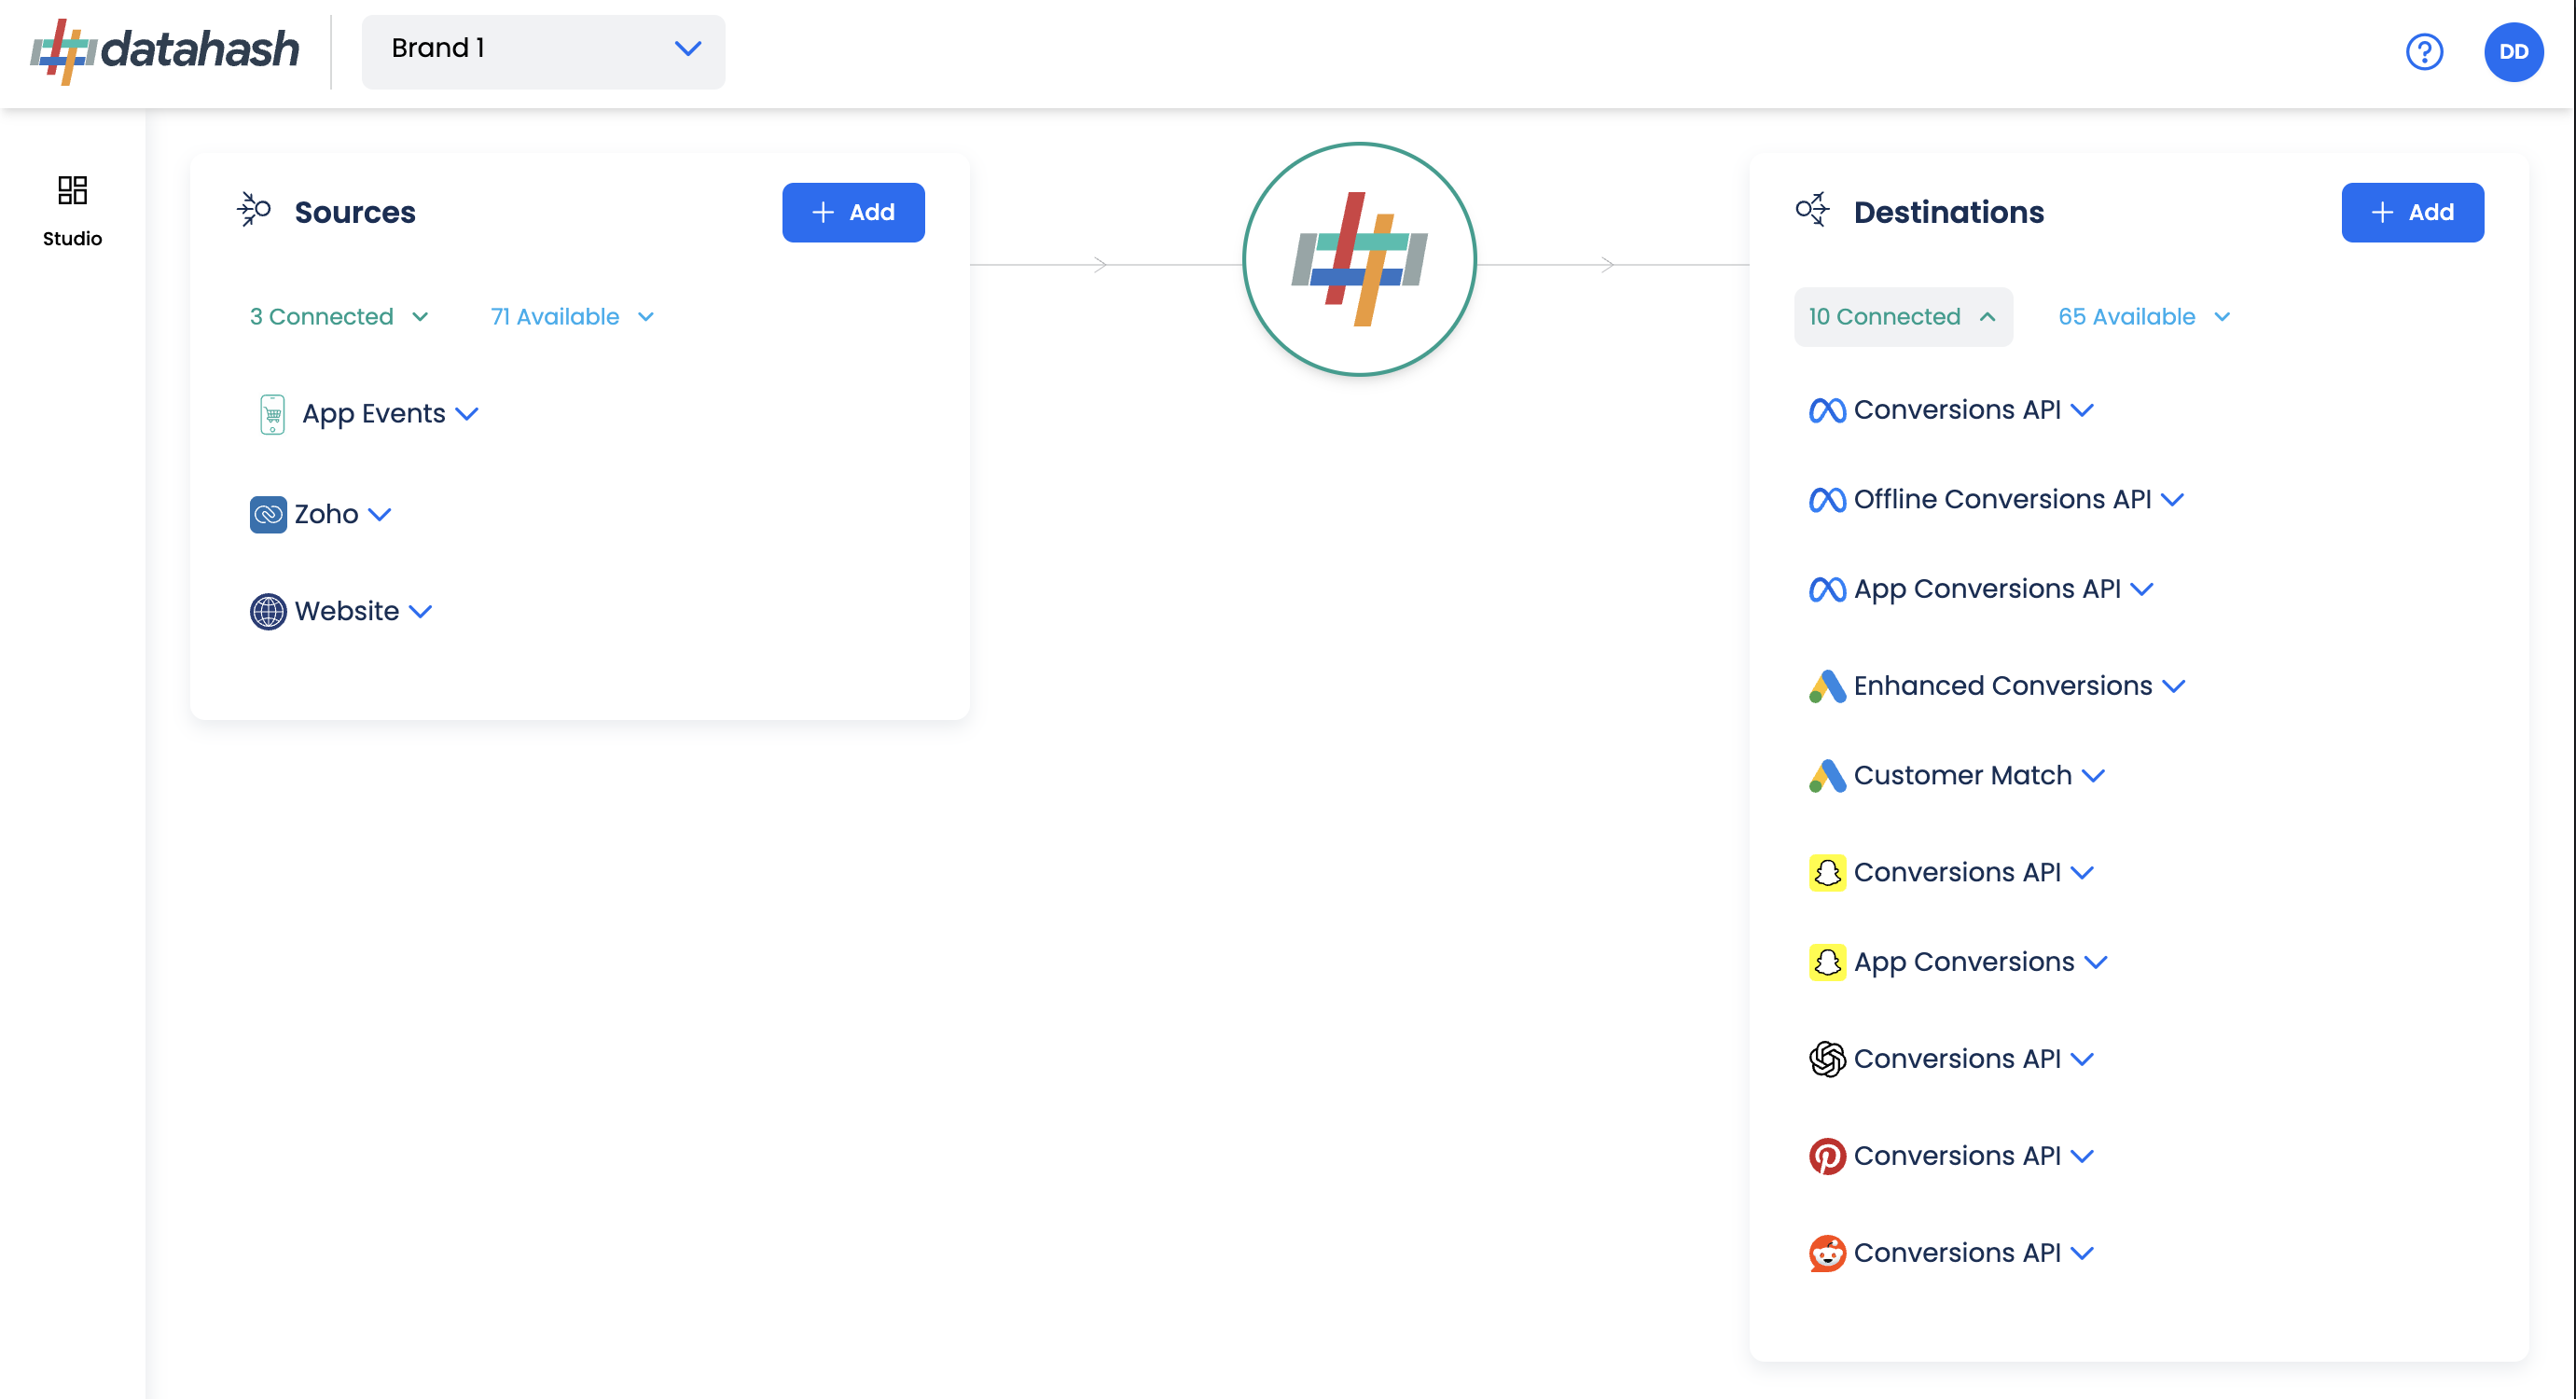Screen dimensions: 2576x1399
Task: Collapse the 10 Connected destinations filter
Action: point(1903,316)
